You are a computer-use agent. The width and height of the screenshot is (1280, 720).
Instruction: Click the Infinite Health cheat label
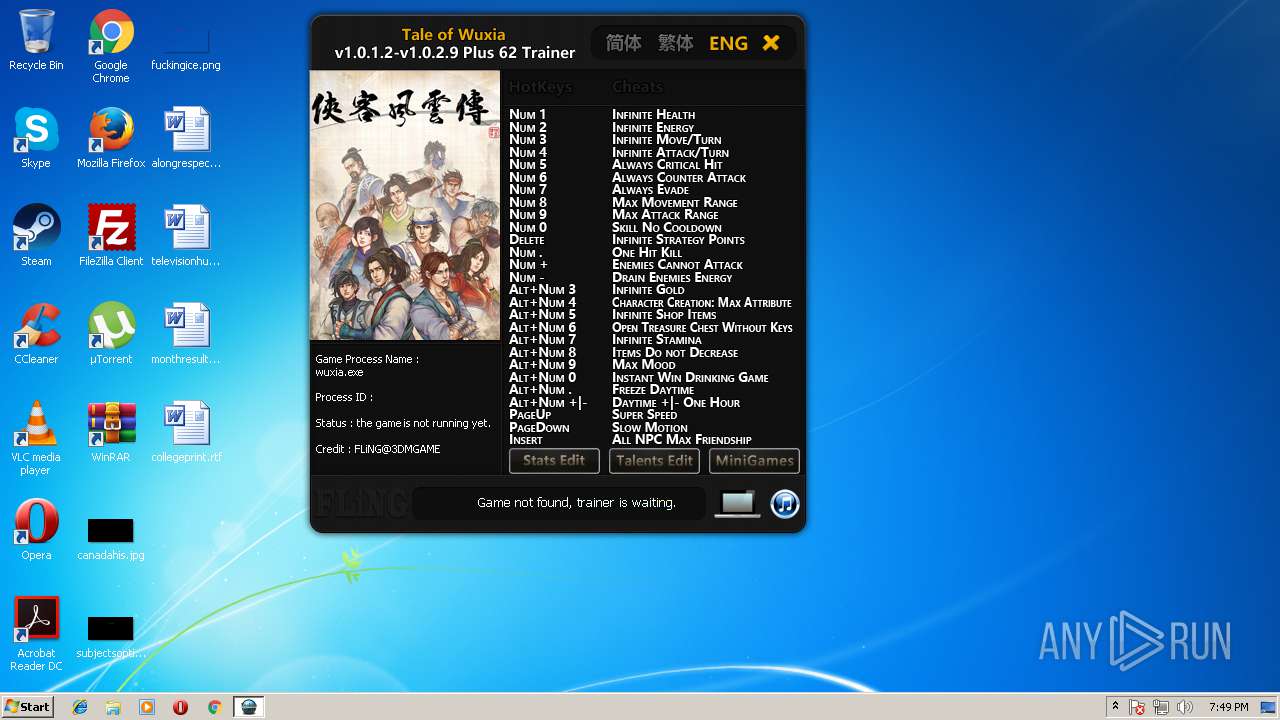coord(653,115)
